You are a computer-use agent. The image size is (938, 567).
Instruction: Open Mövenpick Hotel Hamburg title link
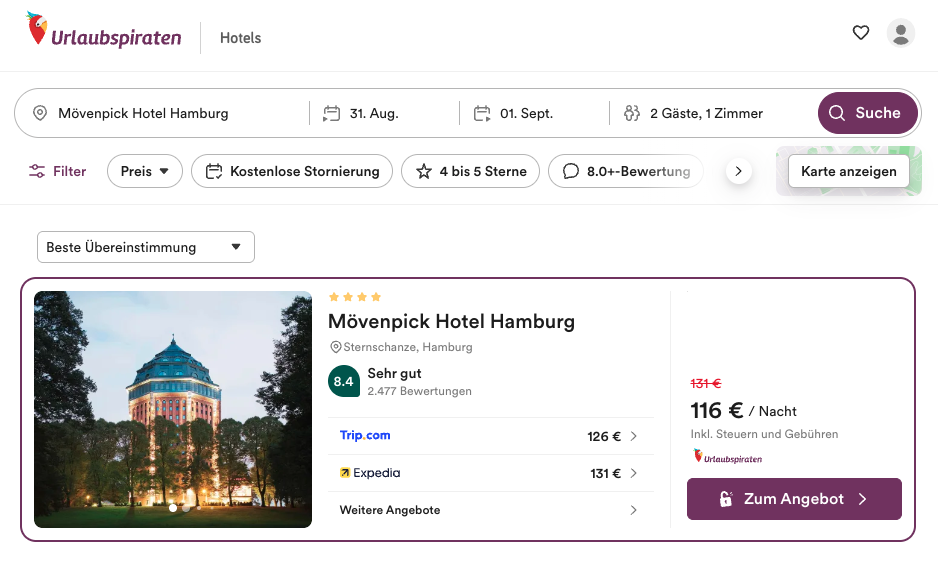click(x=452, y=321)
